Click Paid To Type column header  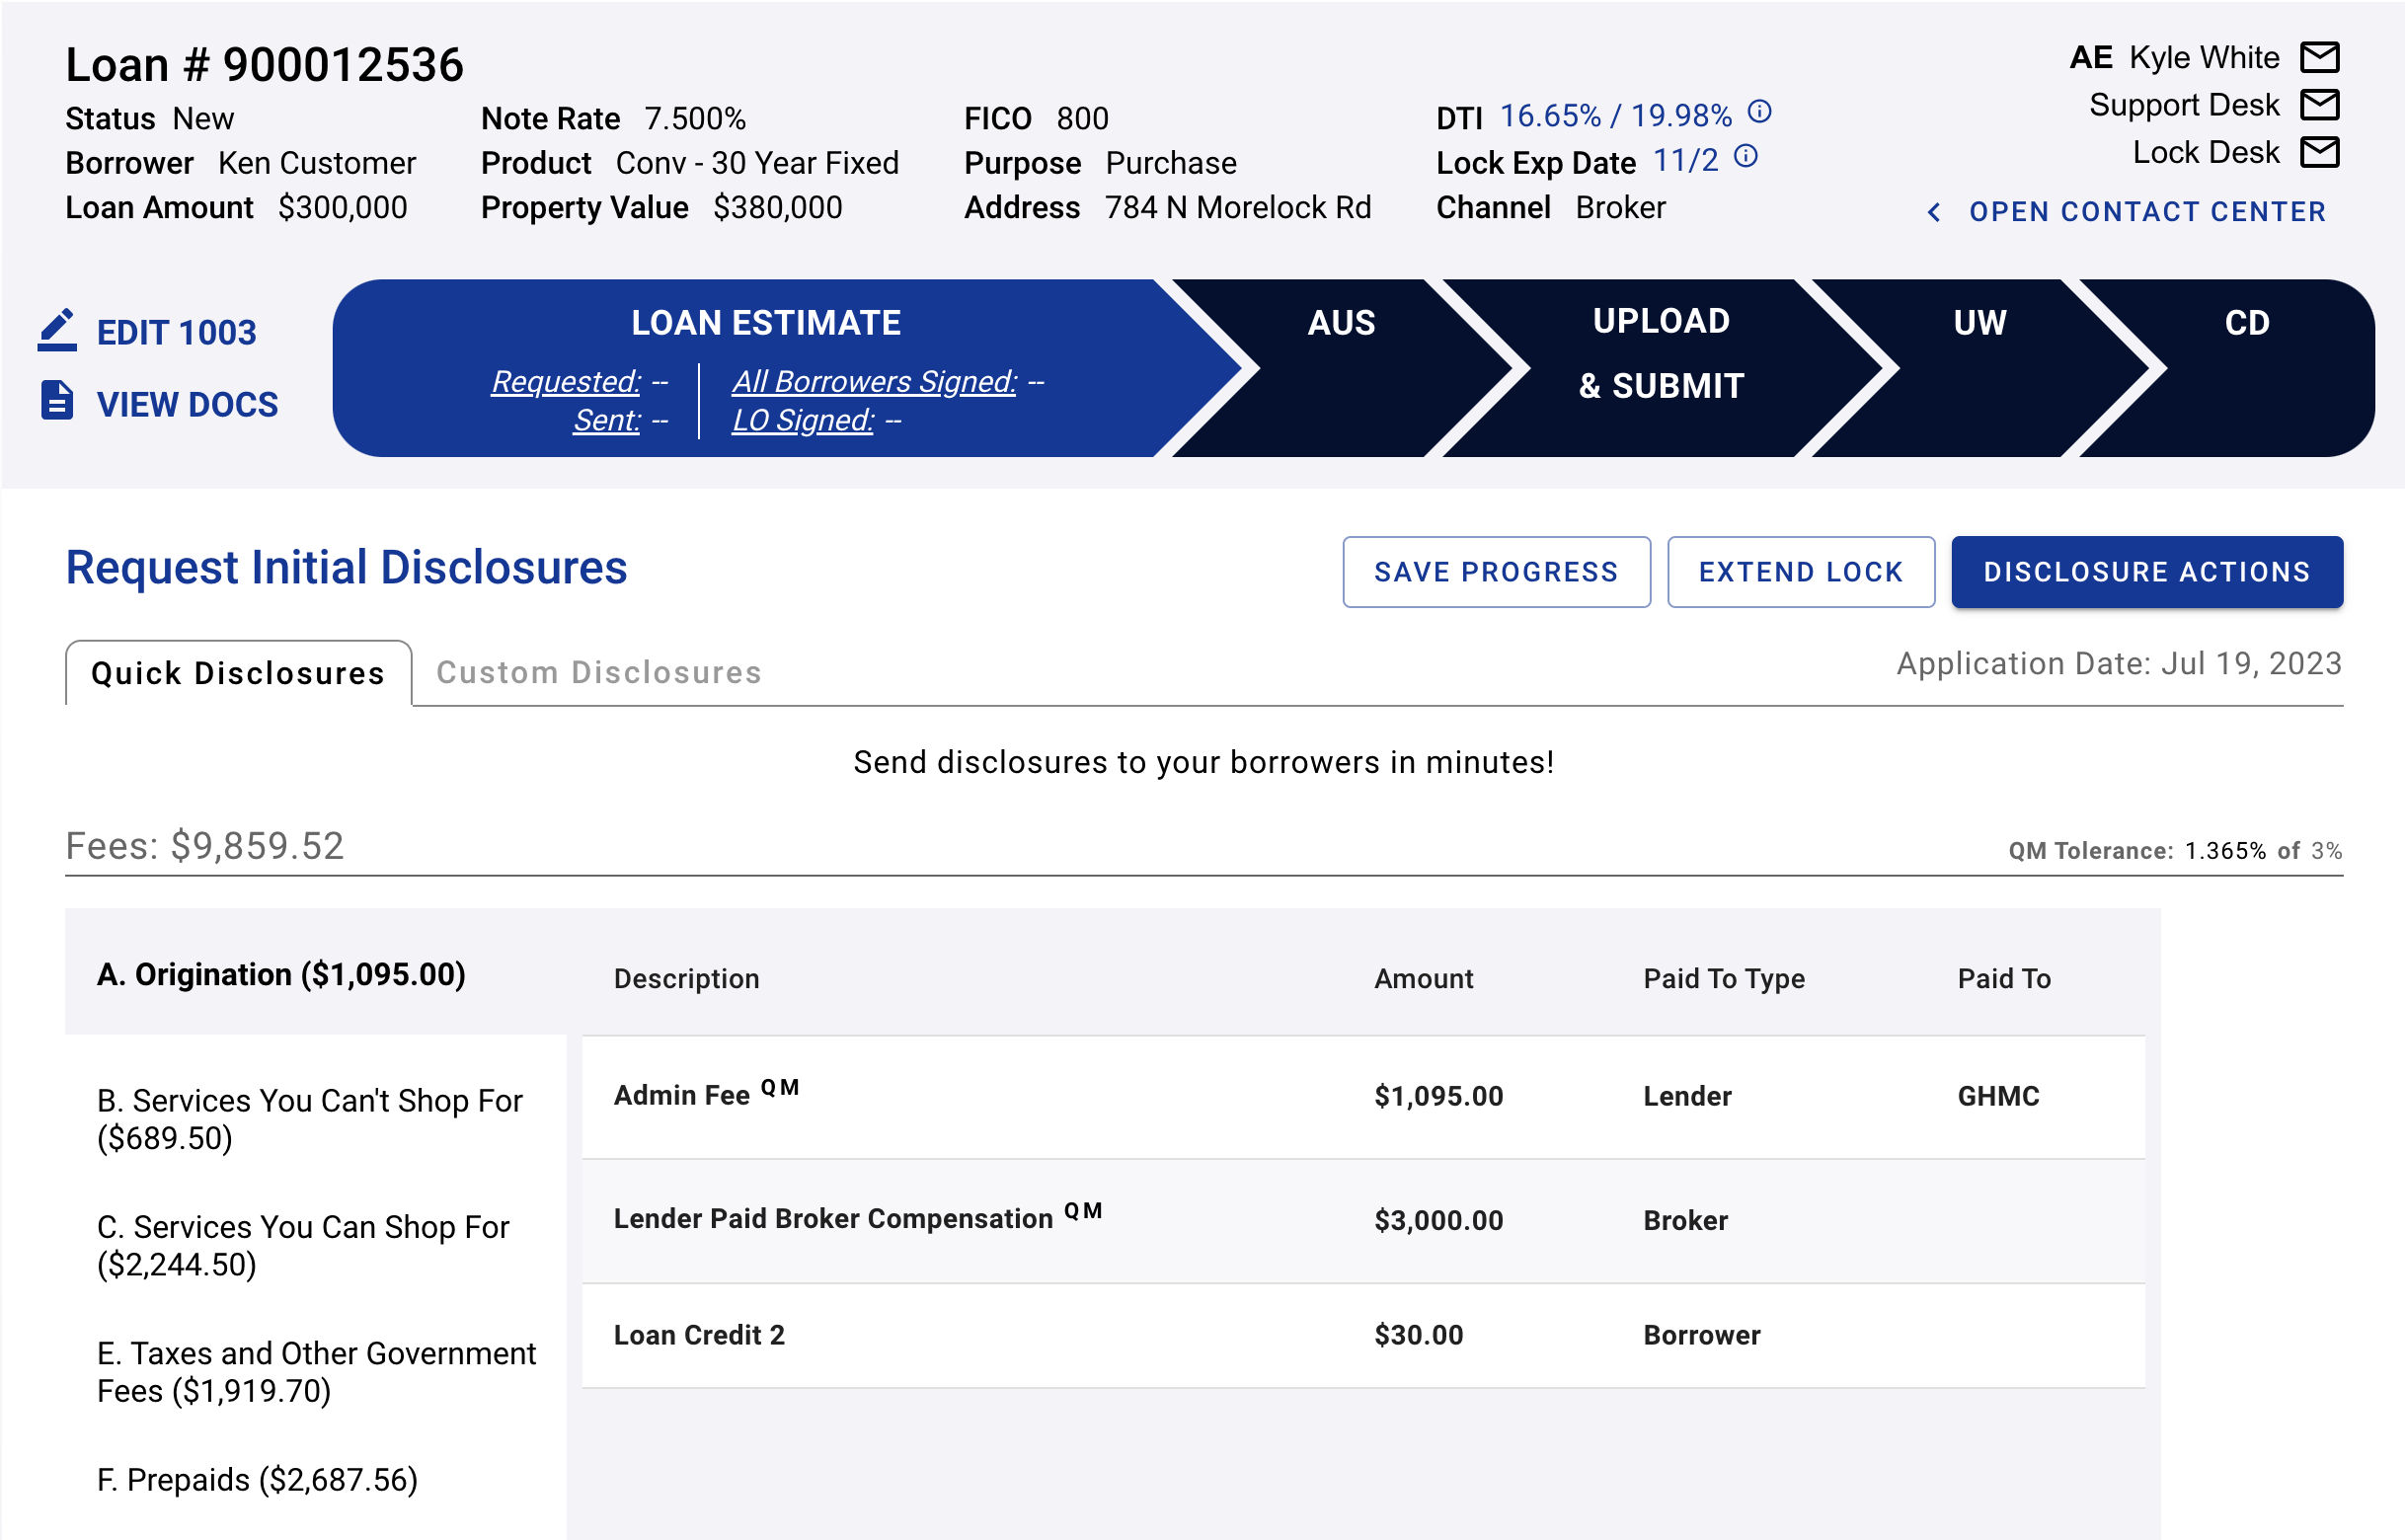pyautogui.click(x=1723, y=978)
